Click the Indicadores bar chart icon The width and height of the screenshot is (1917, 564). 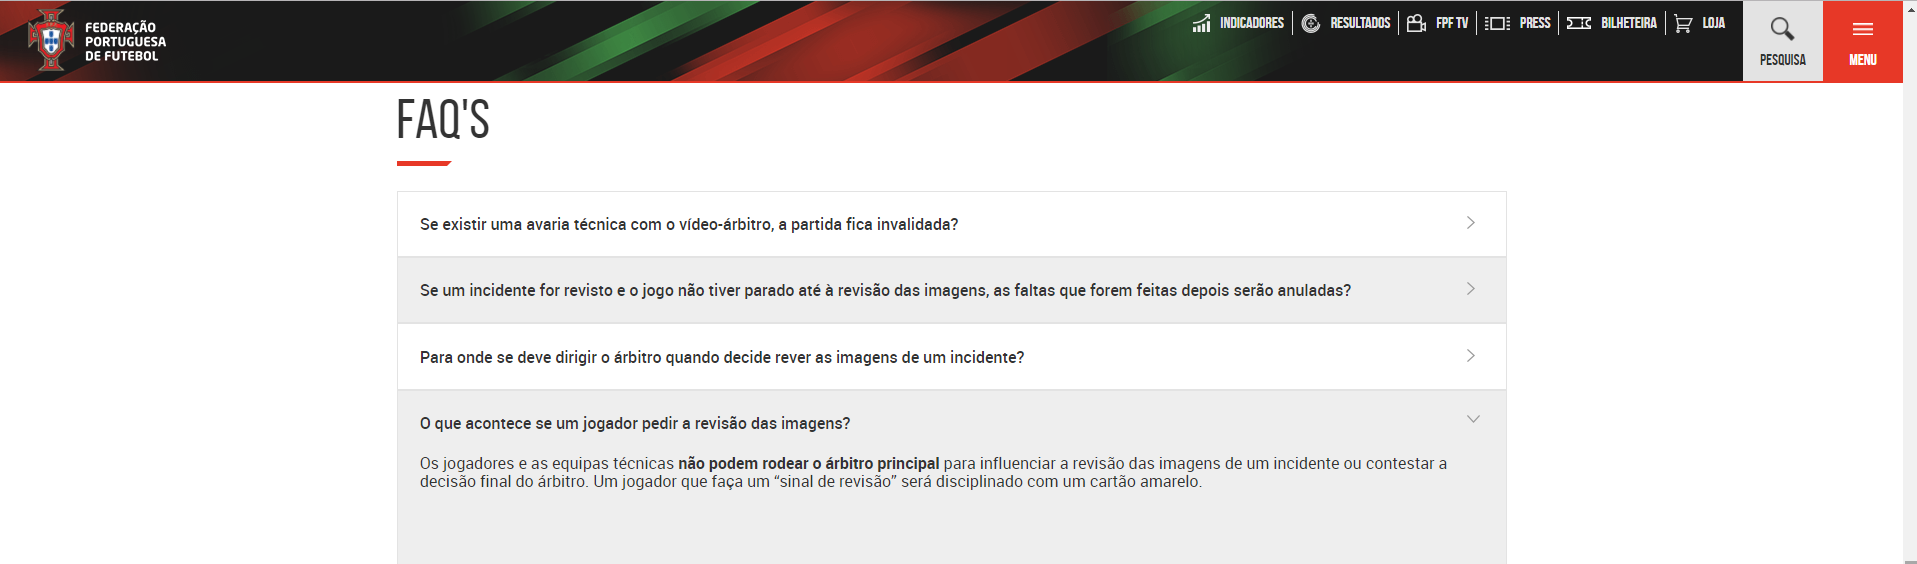(1201, 23)
